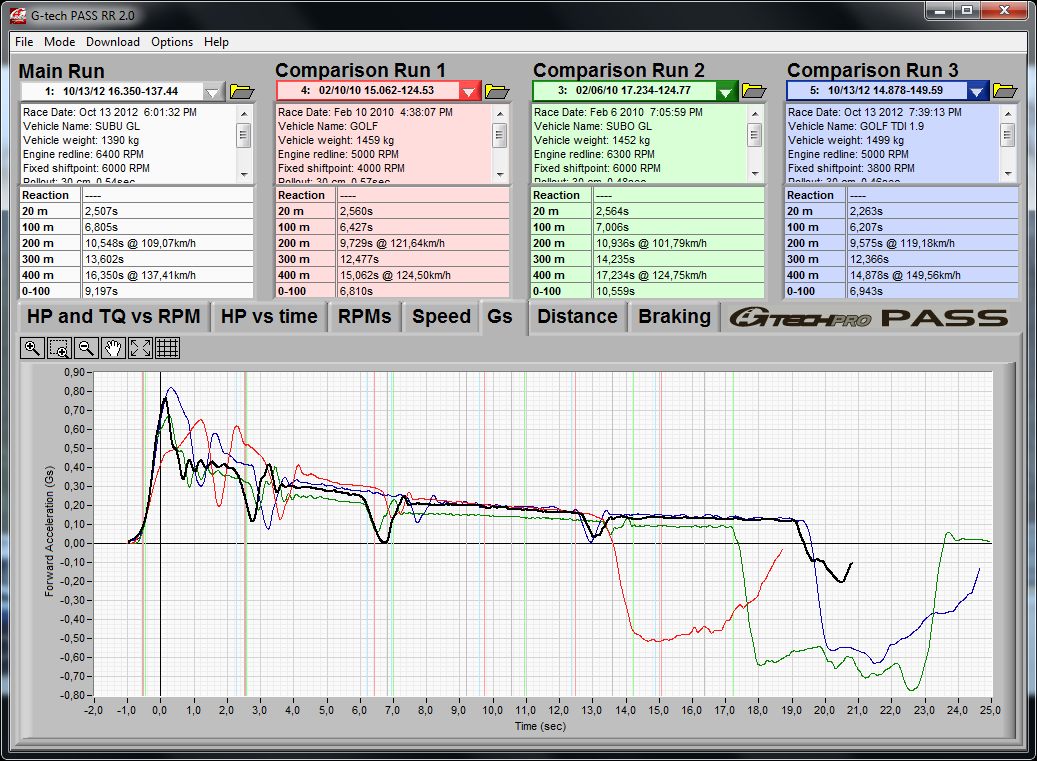This screenshot has height=761, width=1037.
Task: Expand the Main Run selection dropdown
Action: coord(212,92)
